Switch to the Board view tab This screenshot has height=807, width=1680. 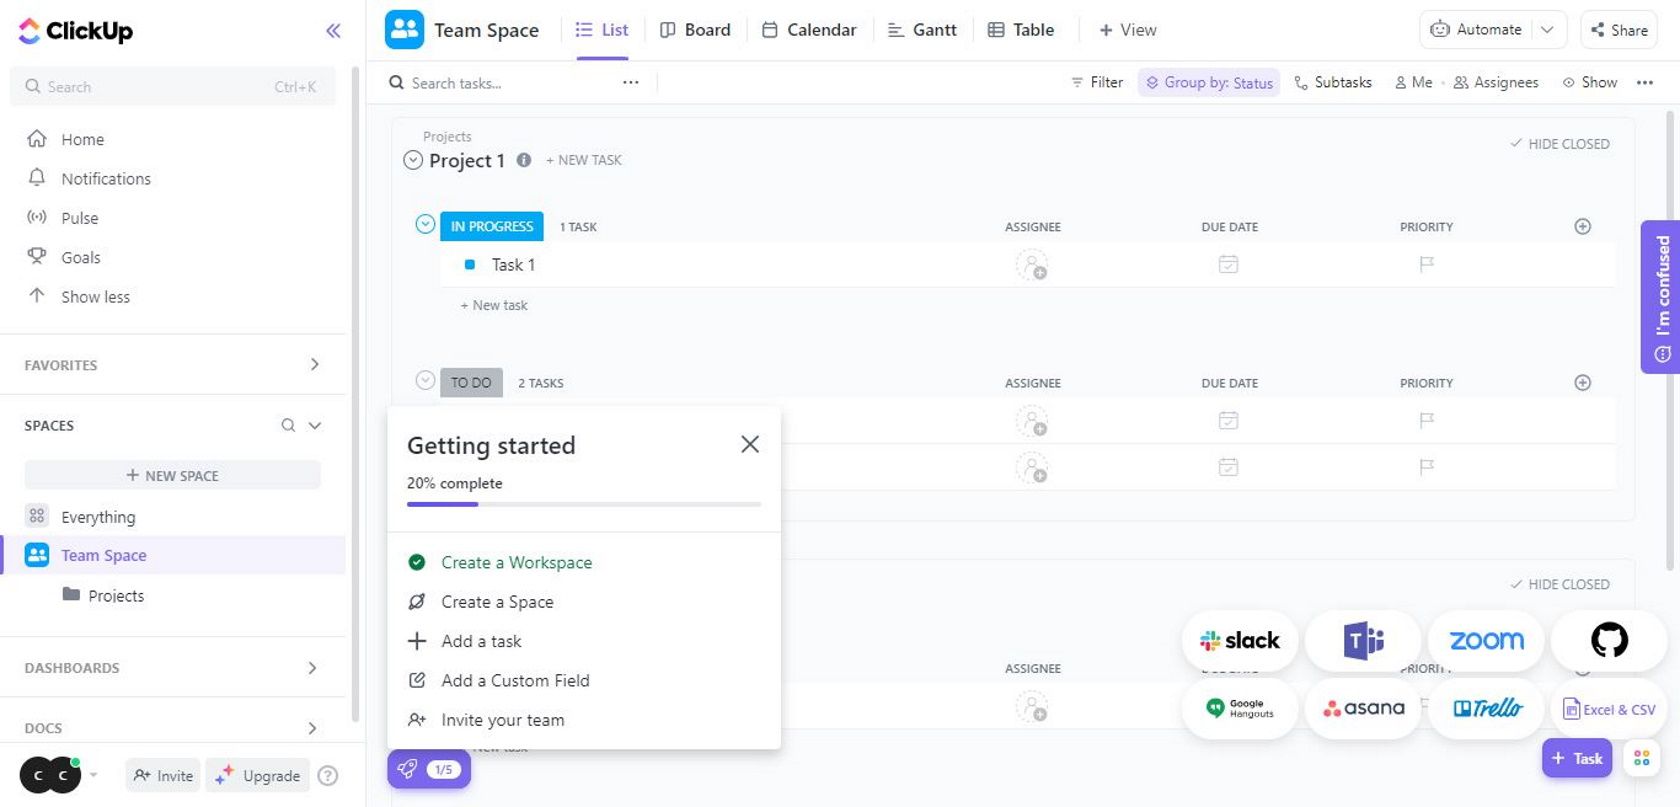click(x=695, y=30)
